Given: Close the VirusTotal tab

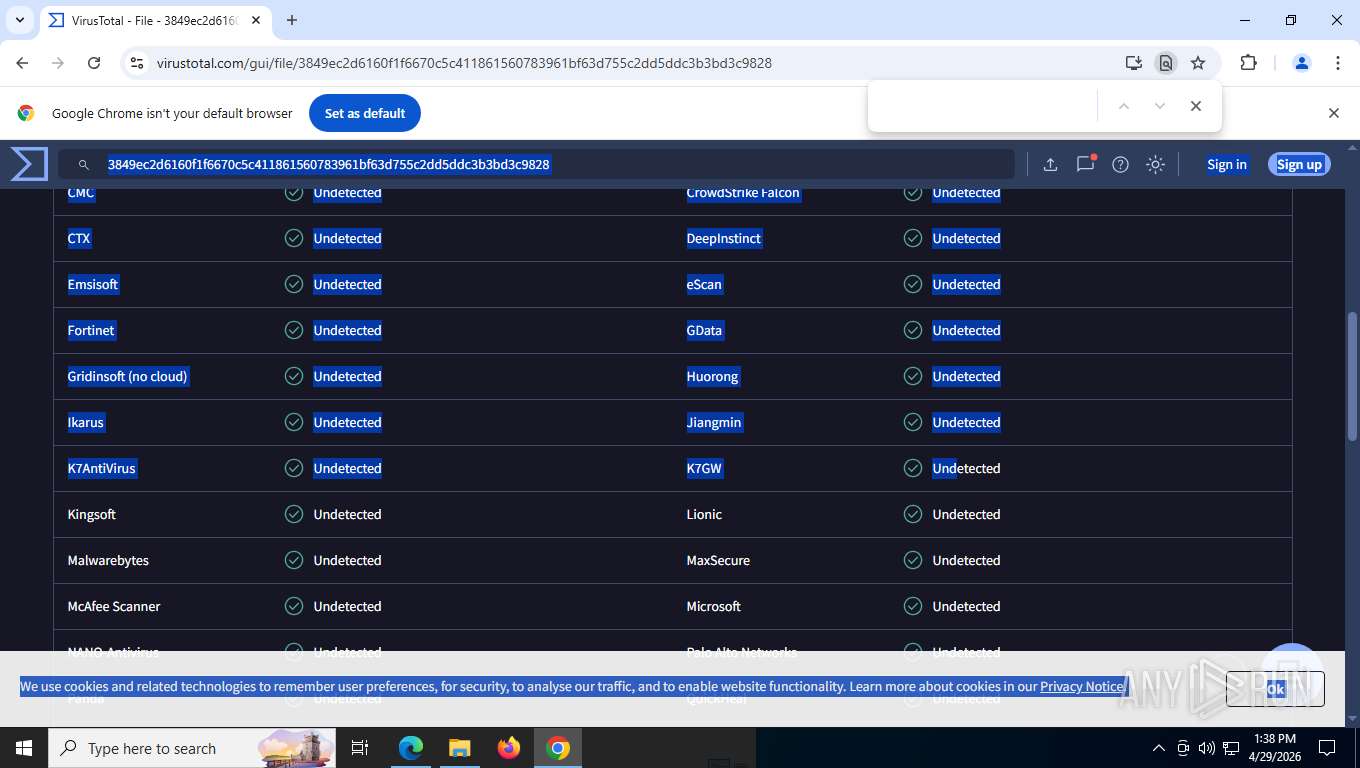Looking at the screenshot, I should (x=255, y=20).
